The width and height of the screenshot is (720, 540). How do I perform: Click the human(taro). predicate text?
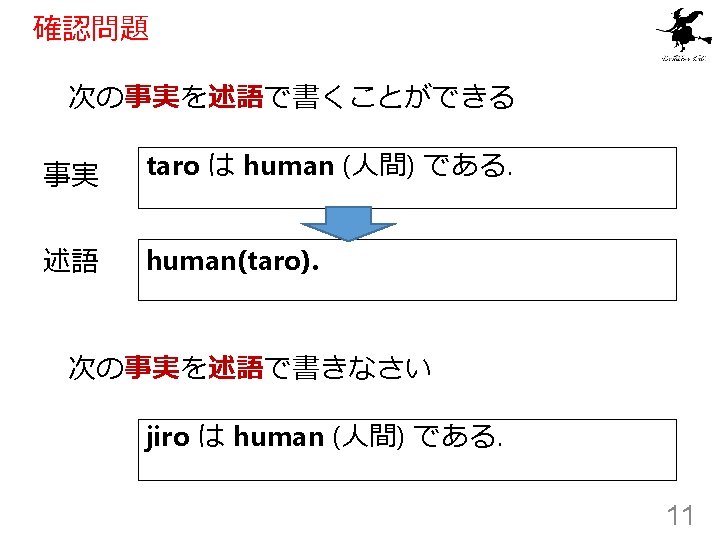233,261
